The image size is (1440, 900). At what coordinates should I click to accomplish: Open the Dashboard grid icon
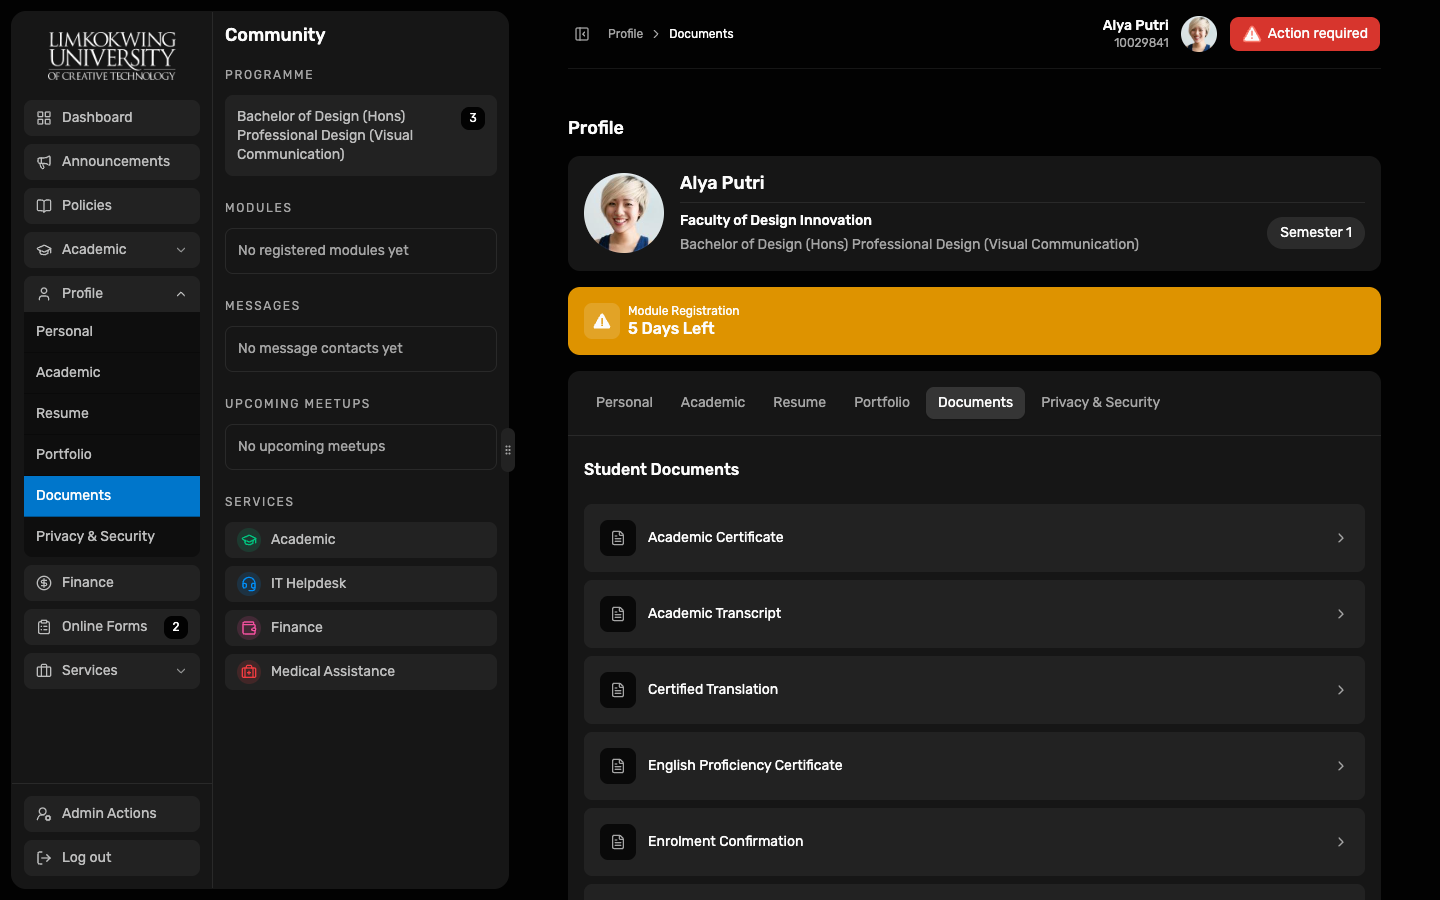pyautogui.click(x=44, y=118)
